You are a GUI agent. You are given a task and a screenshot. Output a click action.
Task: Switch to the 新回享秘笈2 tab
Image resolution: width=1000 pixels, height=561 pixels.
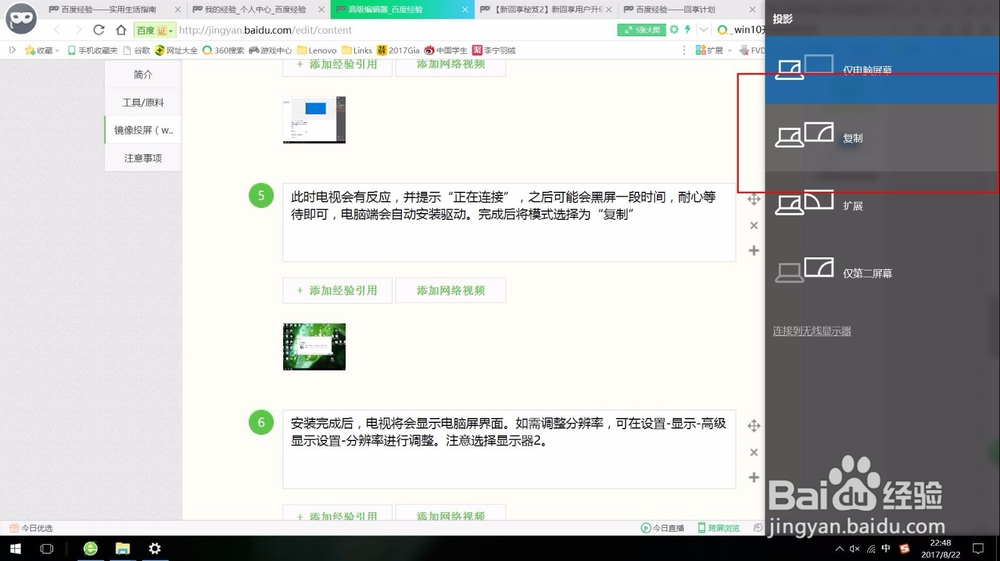tap(545, 10)
